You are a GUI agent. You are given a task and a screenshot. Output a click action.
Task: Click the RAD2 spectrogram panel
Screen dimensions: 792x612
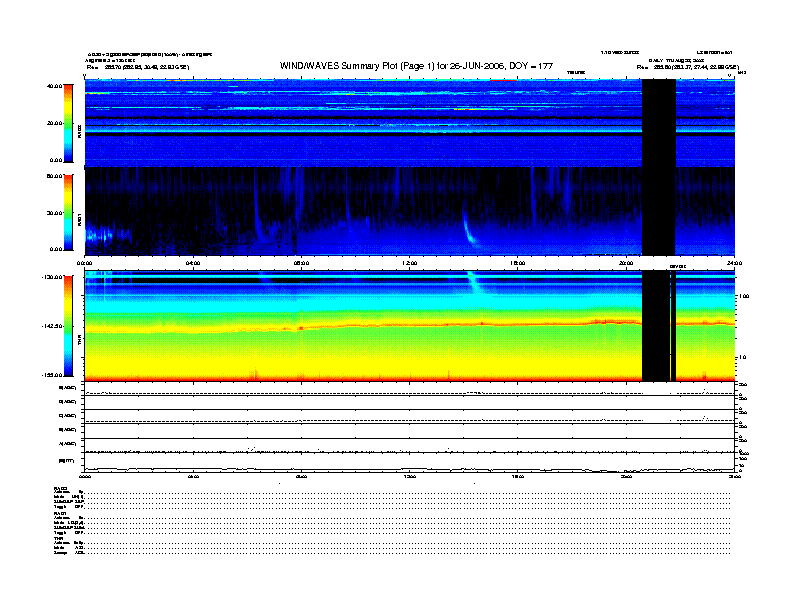410,123
